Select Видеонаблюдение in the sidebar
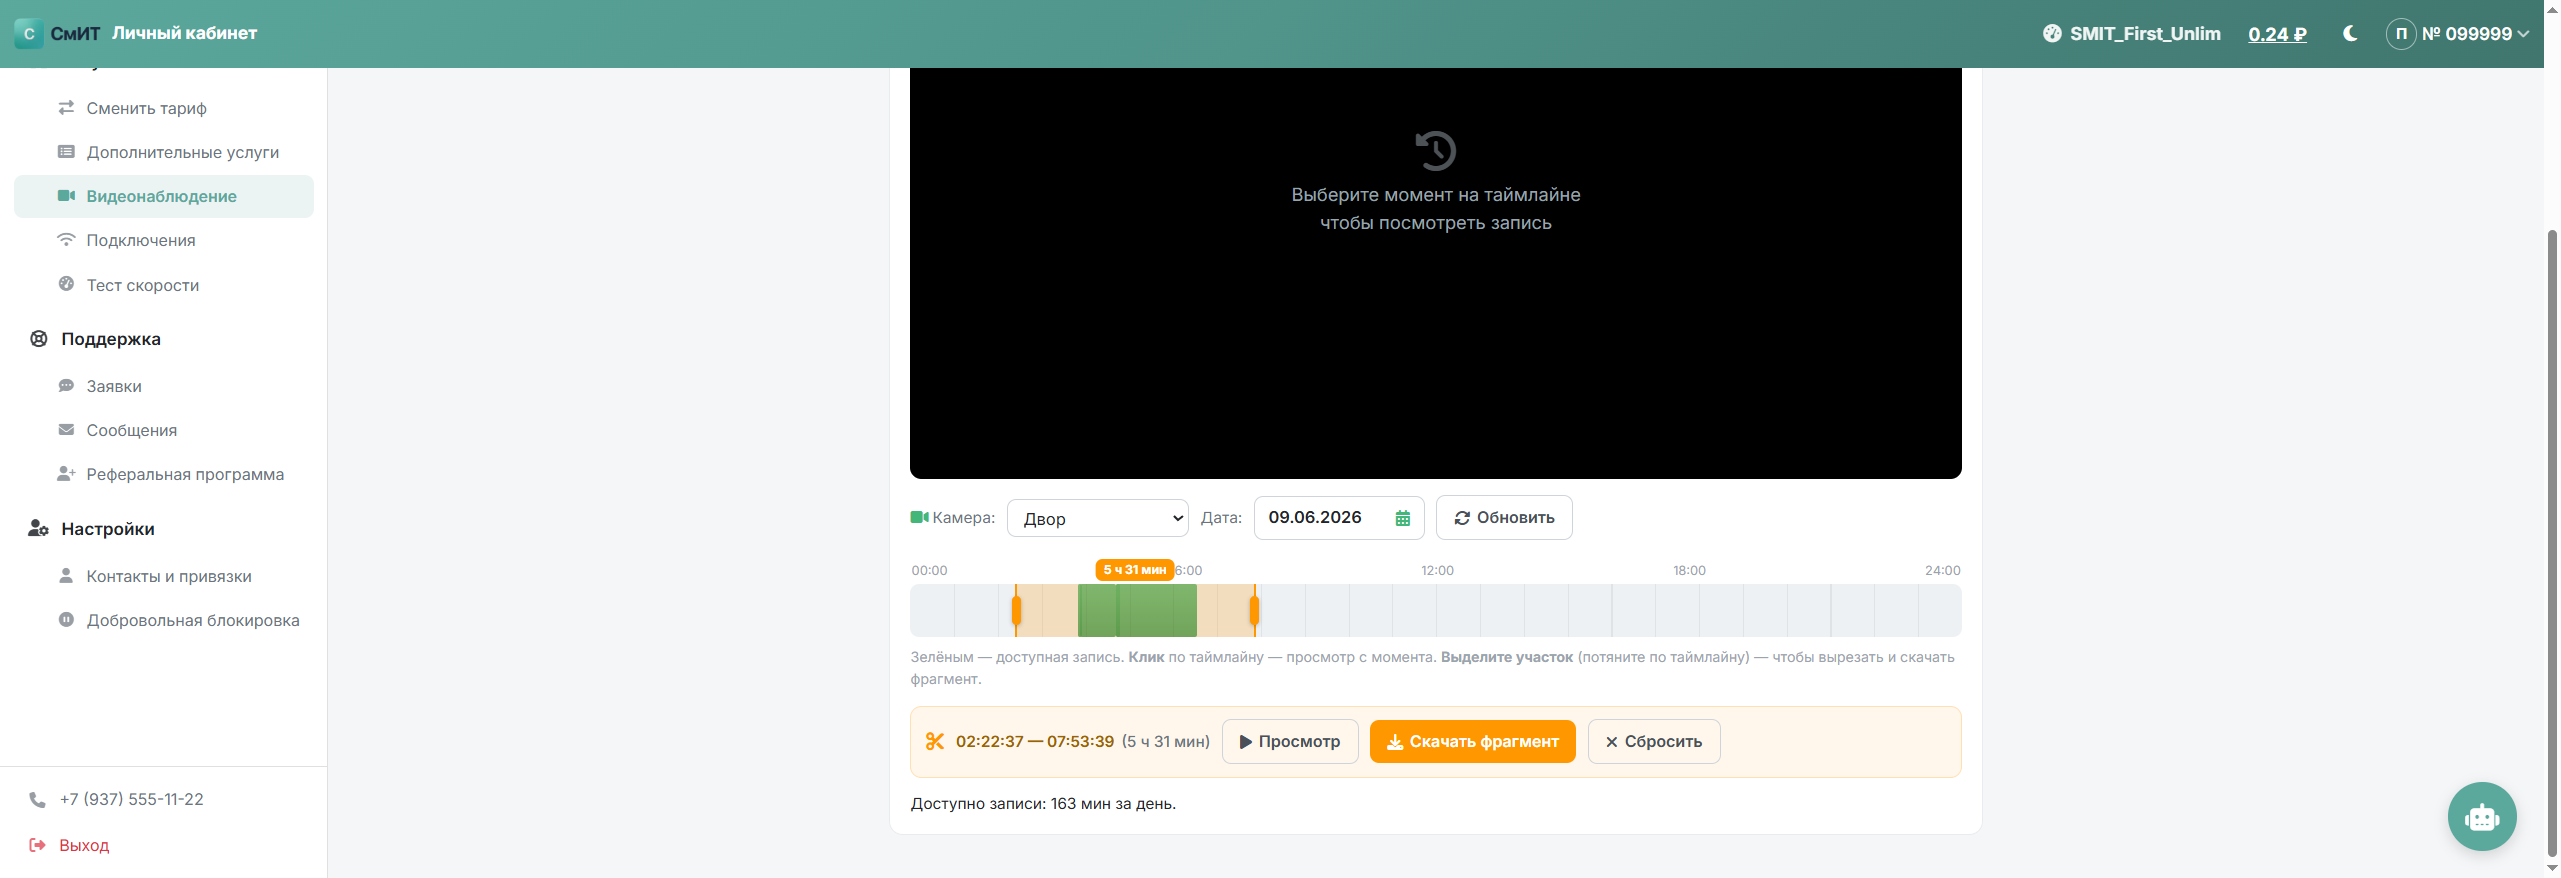Viewport: 2561px width, 878px height. 164,196
